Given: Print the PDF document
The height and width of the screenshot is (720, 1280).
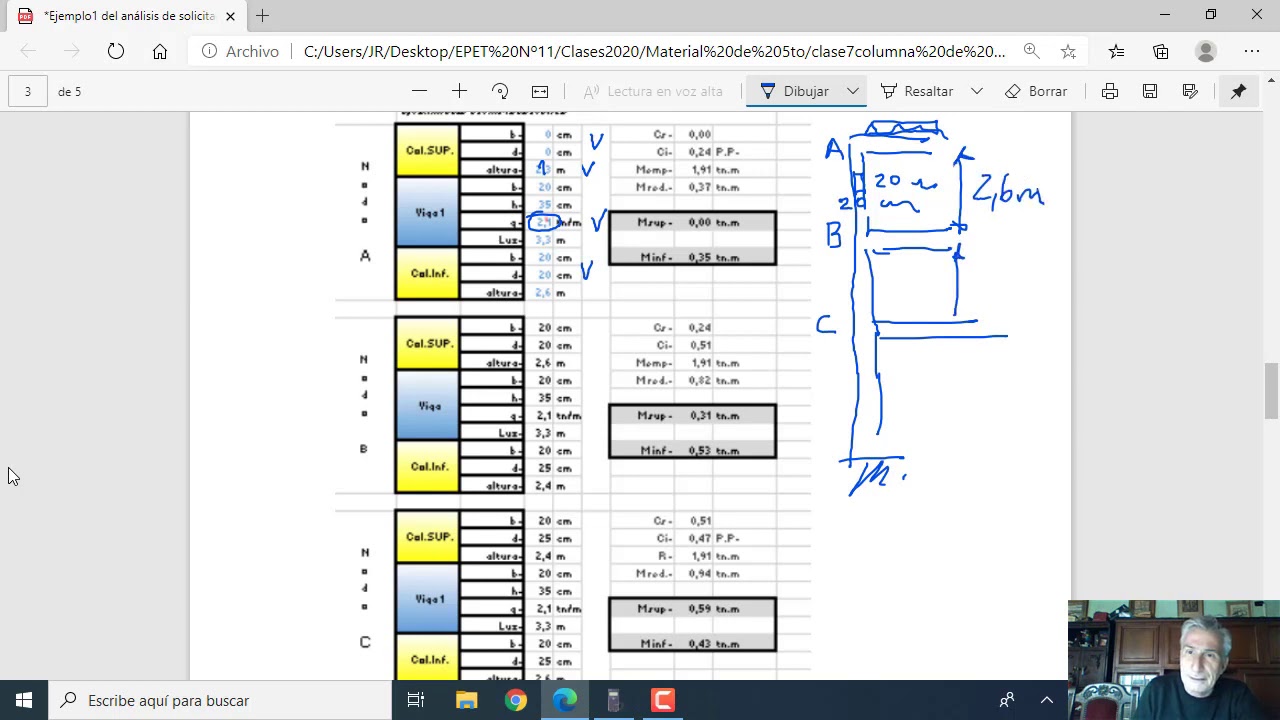Looking at the screenshot, I should click(1110, 91).
